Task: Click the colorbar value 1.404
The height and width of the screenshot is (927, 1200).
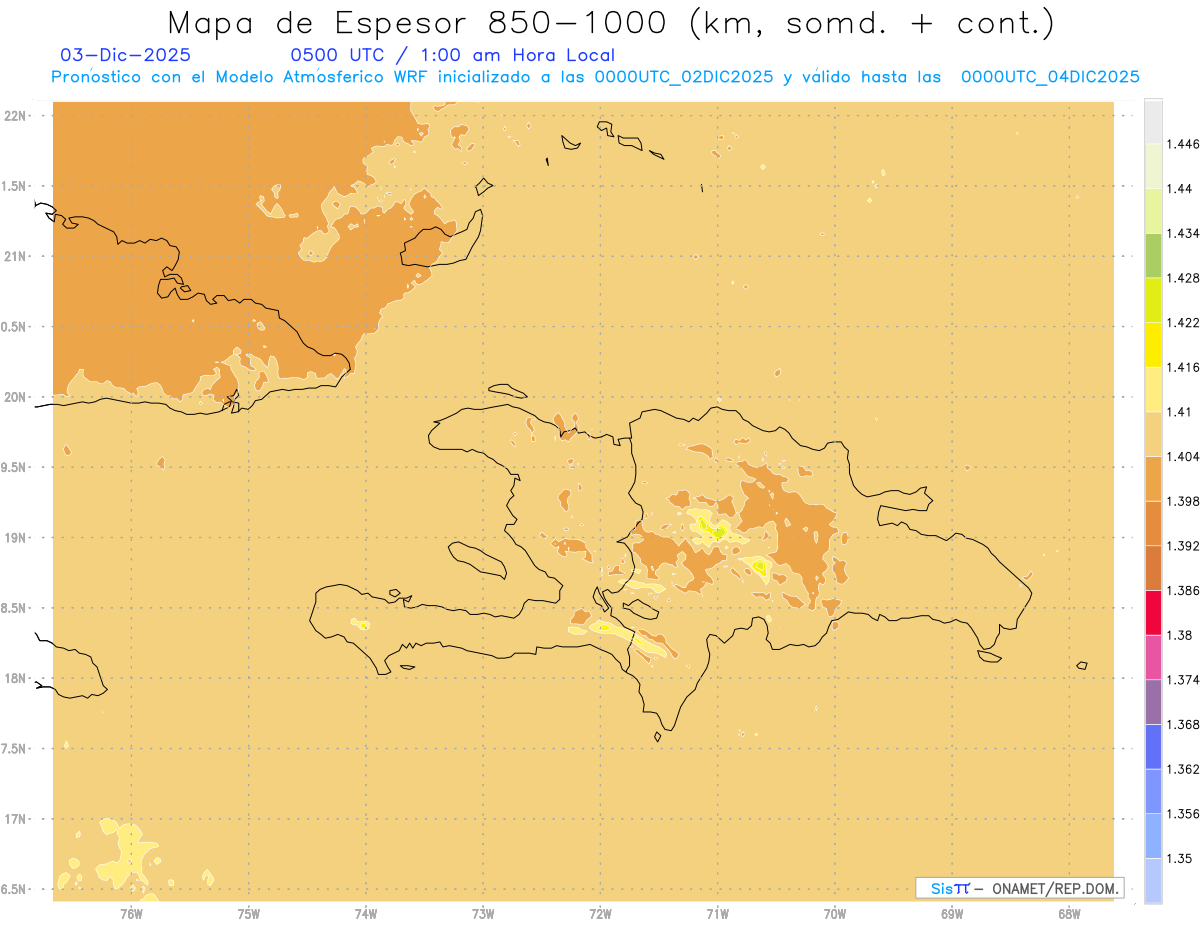Action: click(x=1184, y=456)
